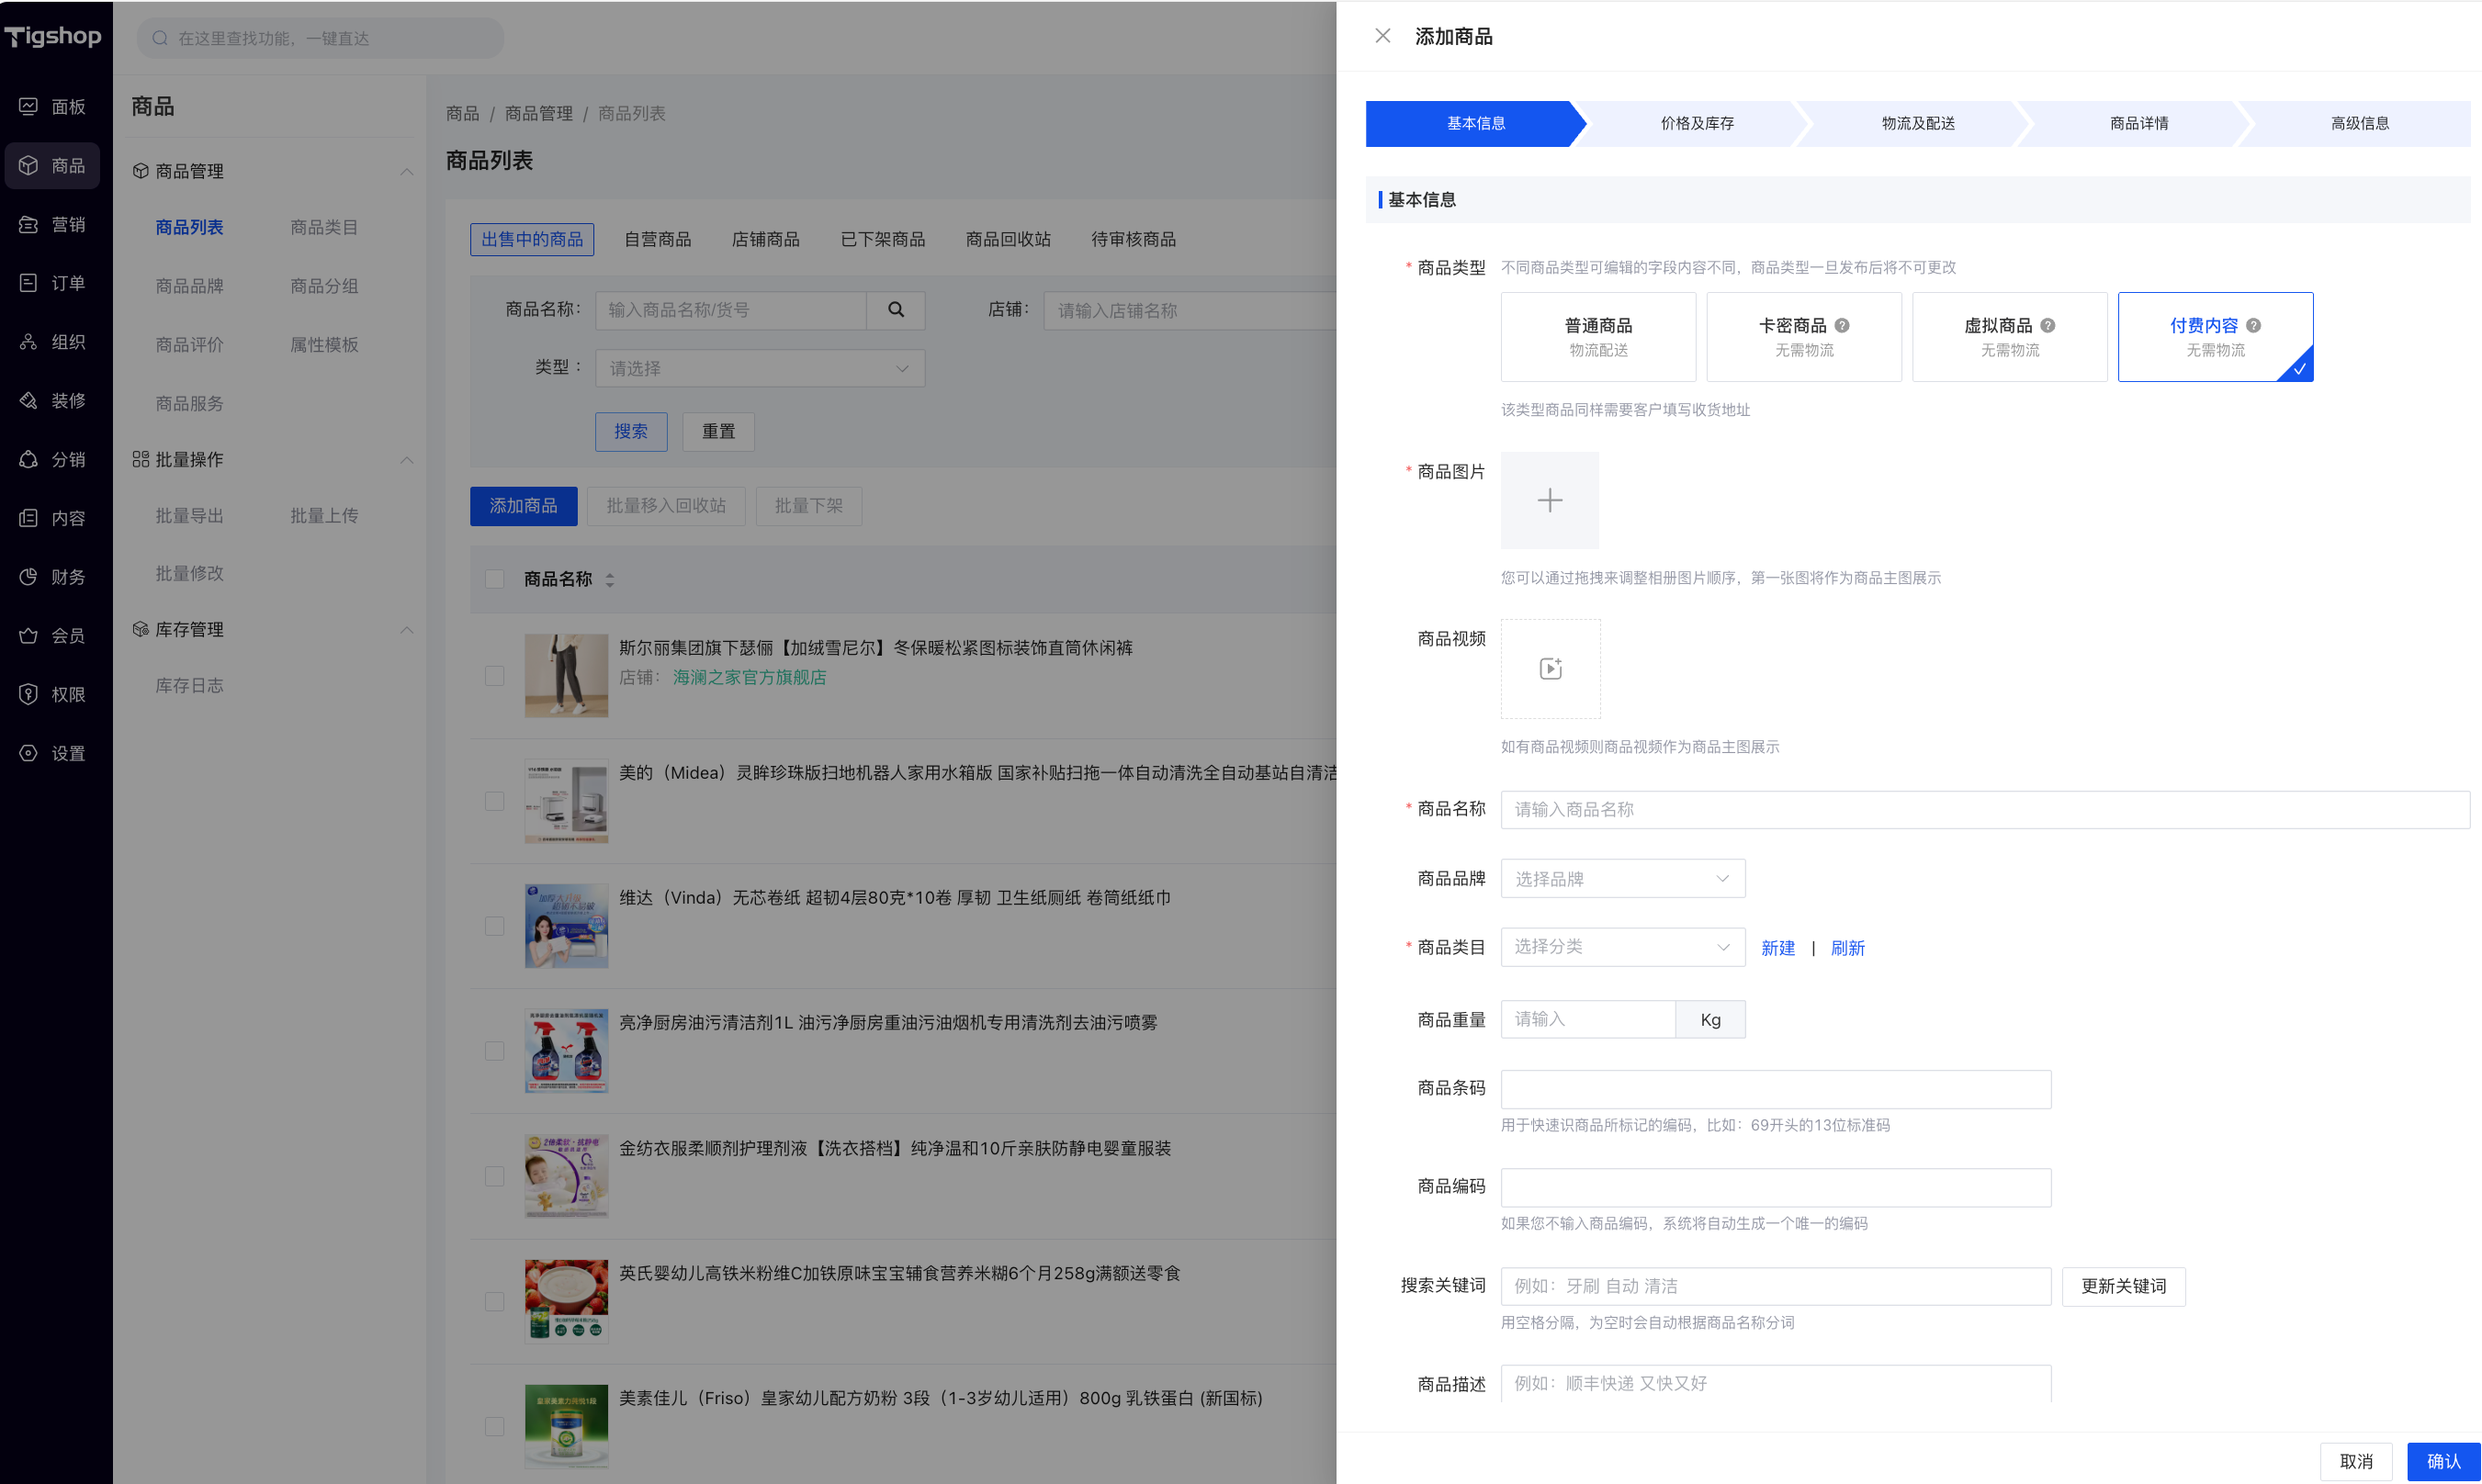Switch to 价格及库存 step tab

[x=1696, y=123]
